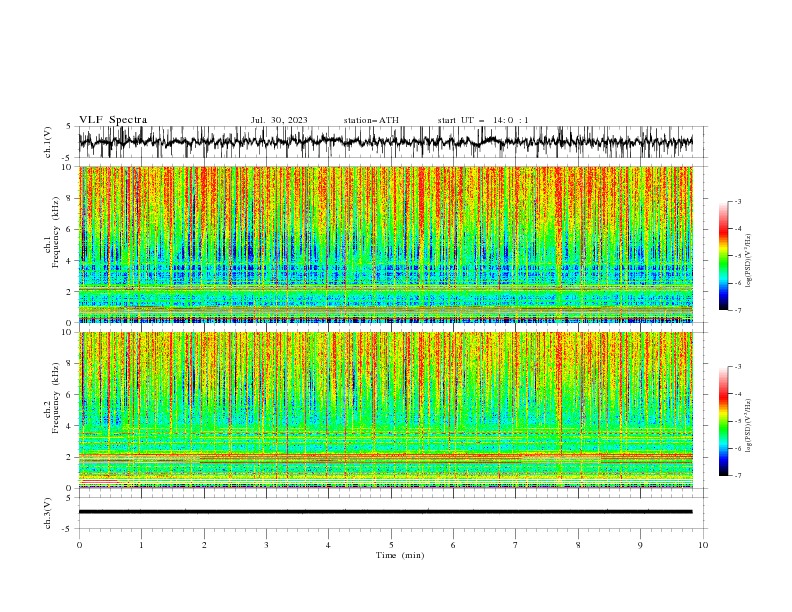Click the "-7" tick on the ch.1 colorbar
The image size is (792, 612).
pos(737,311)
